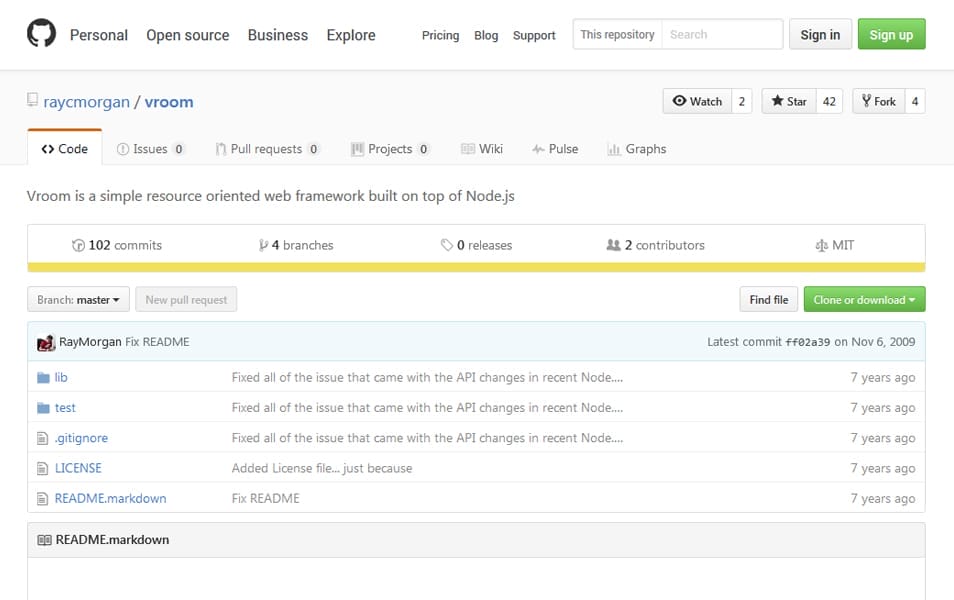Switch to the Issues tab
Screen dimensions: 954x600
click(x=150, y=149)
